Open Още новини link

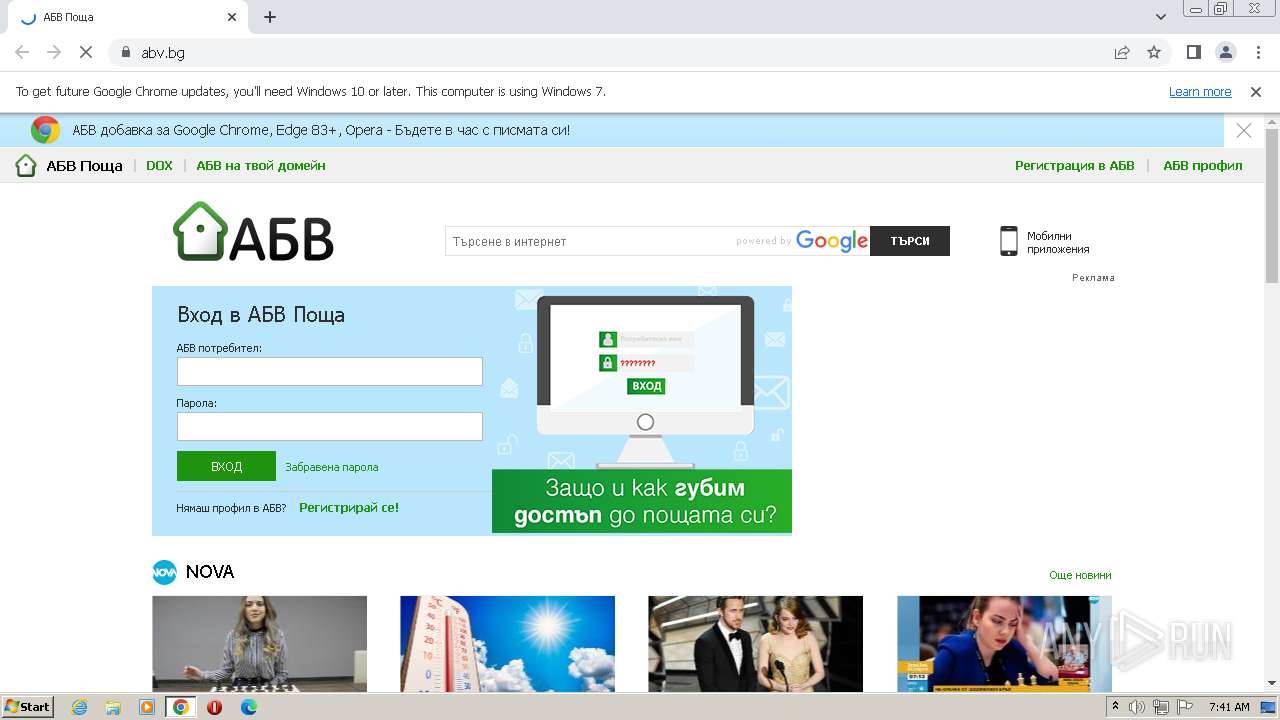pos(1080,575)
